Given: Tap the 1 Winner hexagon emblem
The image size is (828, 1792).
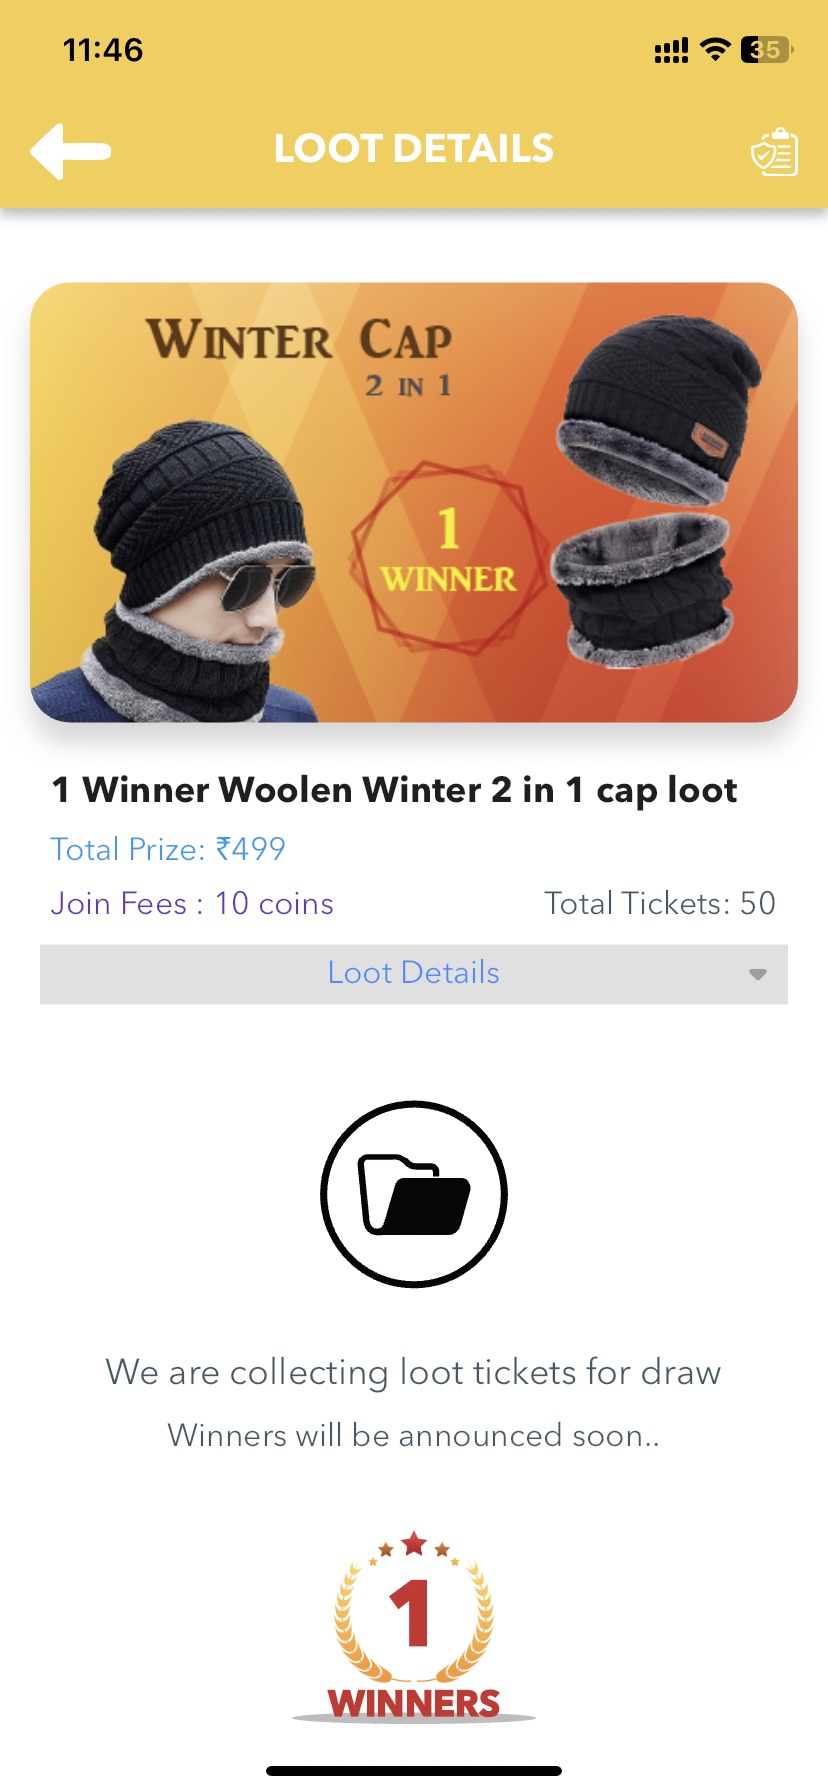Looking at the screenshot, I should coord(448,556).
